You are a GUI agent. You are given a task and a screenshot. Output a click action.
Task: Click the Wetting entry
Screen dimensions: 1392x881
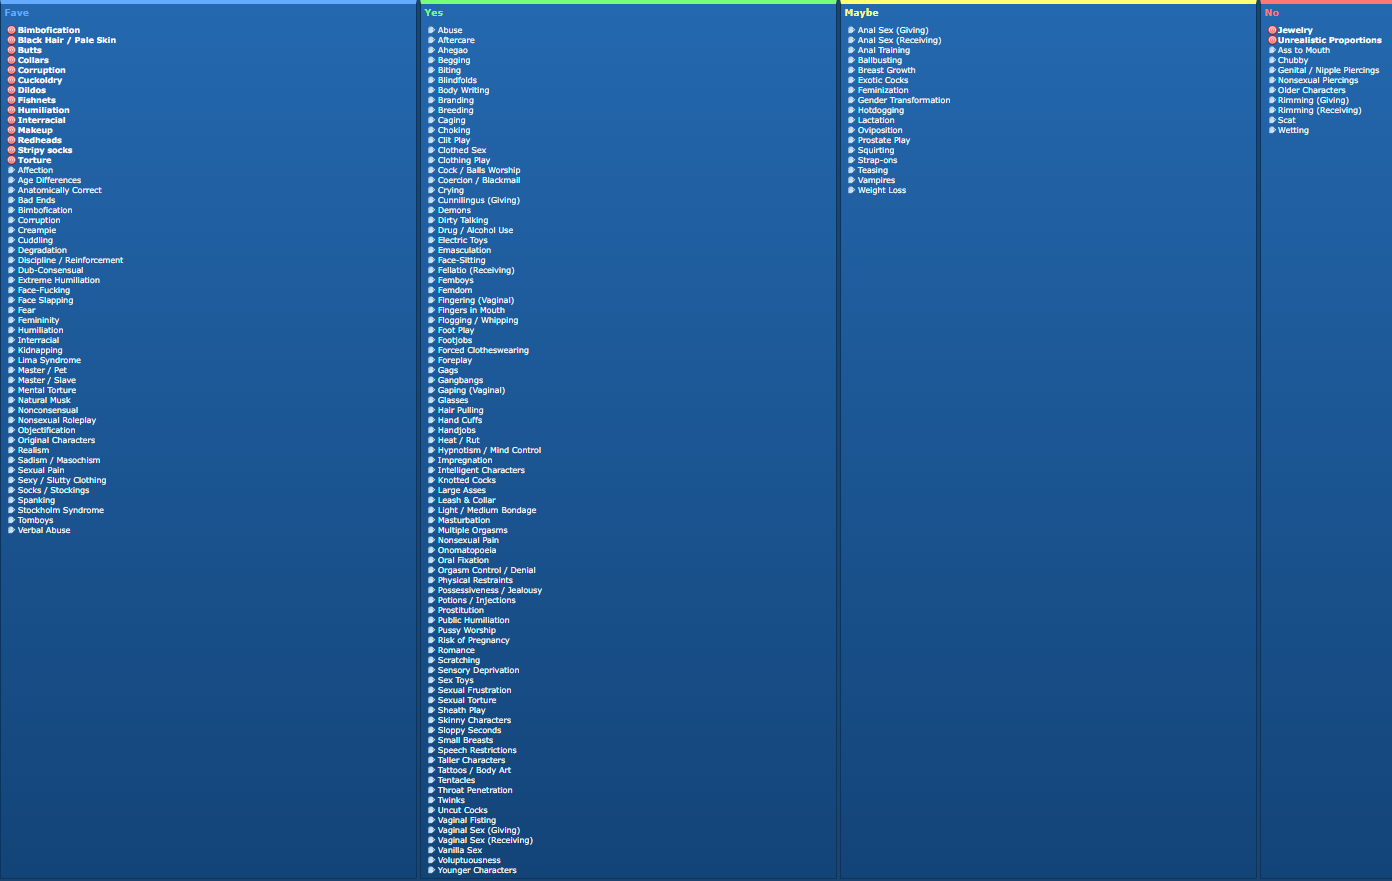pyautogui.click(x=1293, y=130)
